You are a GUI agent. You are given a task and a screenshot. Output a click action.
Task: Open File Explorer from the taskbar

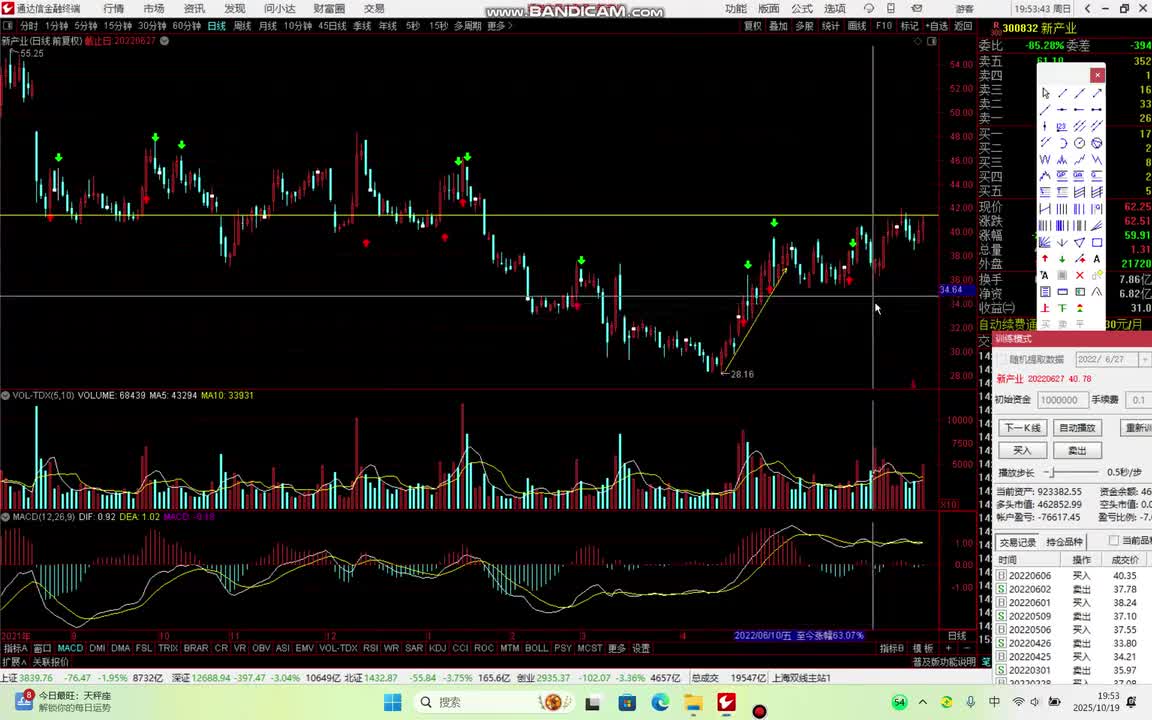point(693,702)
